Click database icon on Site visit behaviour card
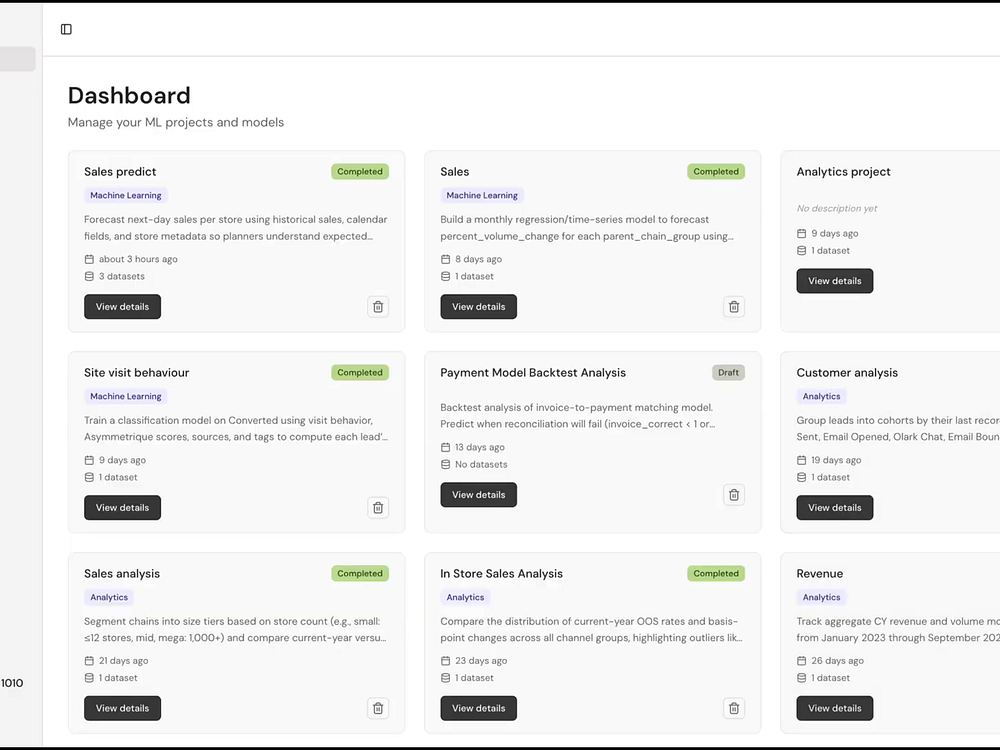Screen dimensions: 1000x750 coord(89,477)
